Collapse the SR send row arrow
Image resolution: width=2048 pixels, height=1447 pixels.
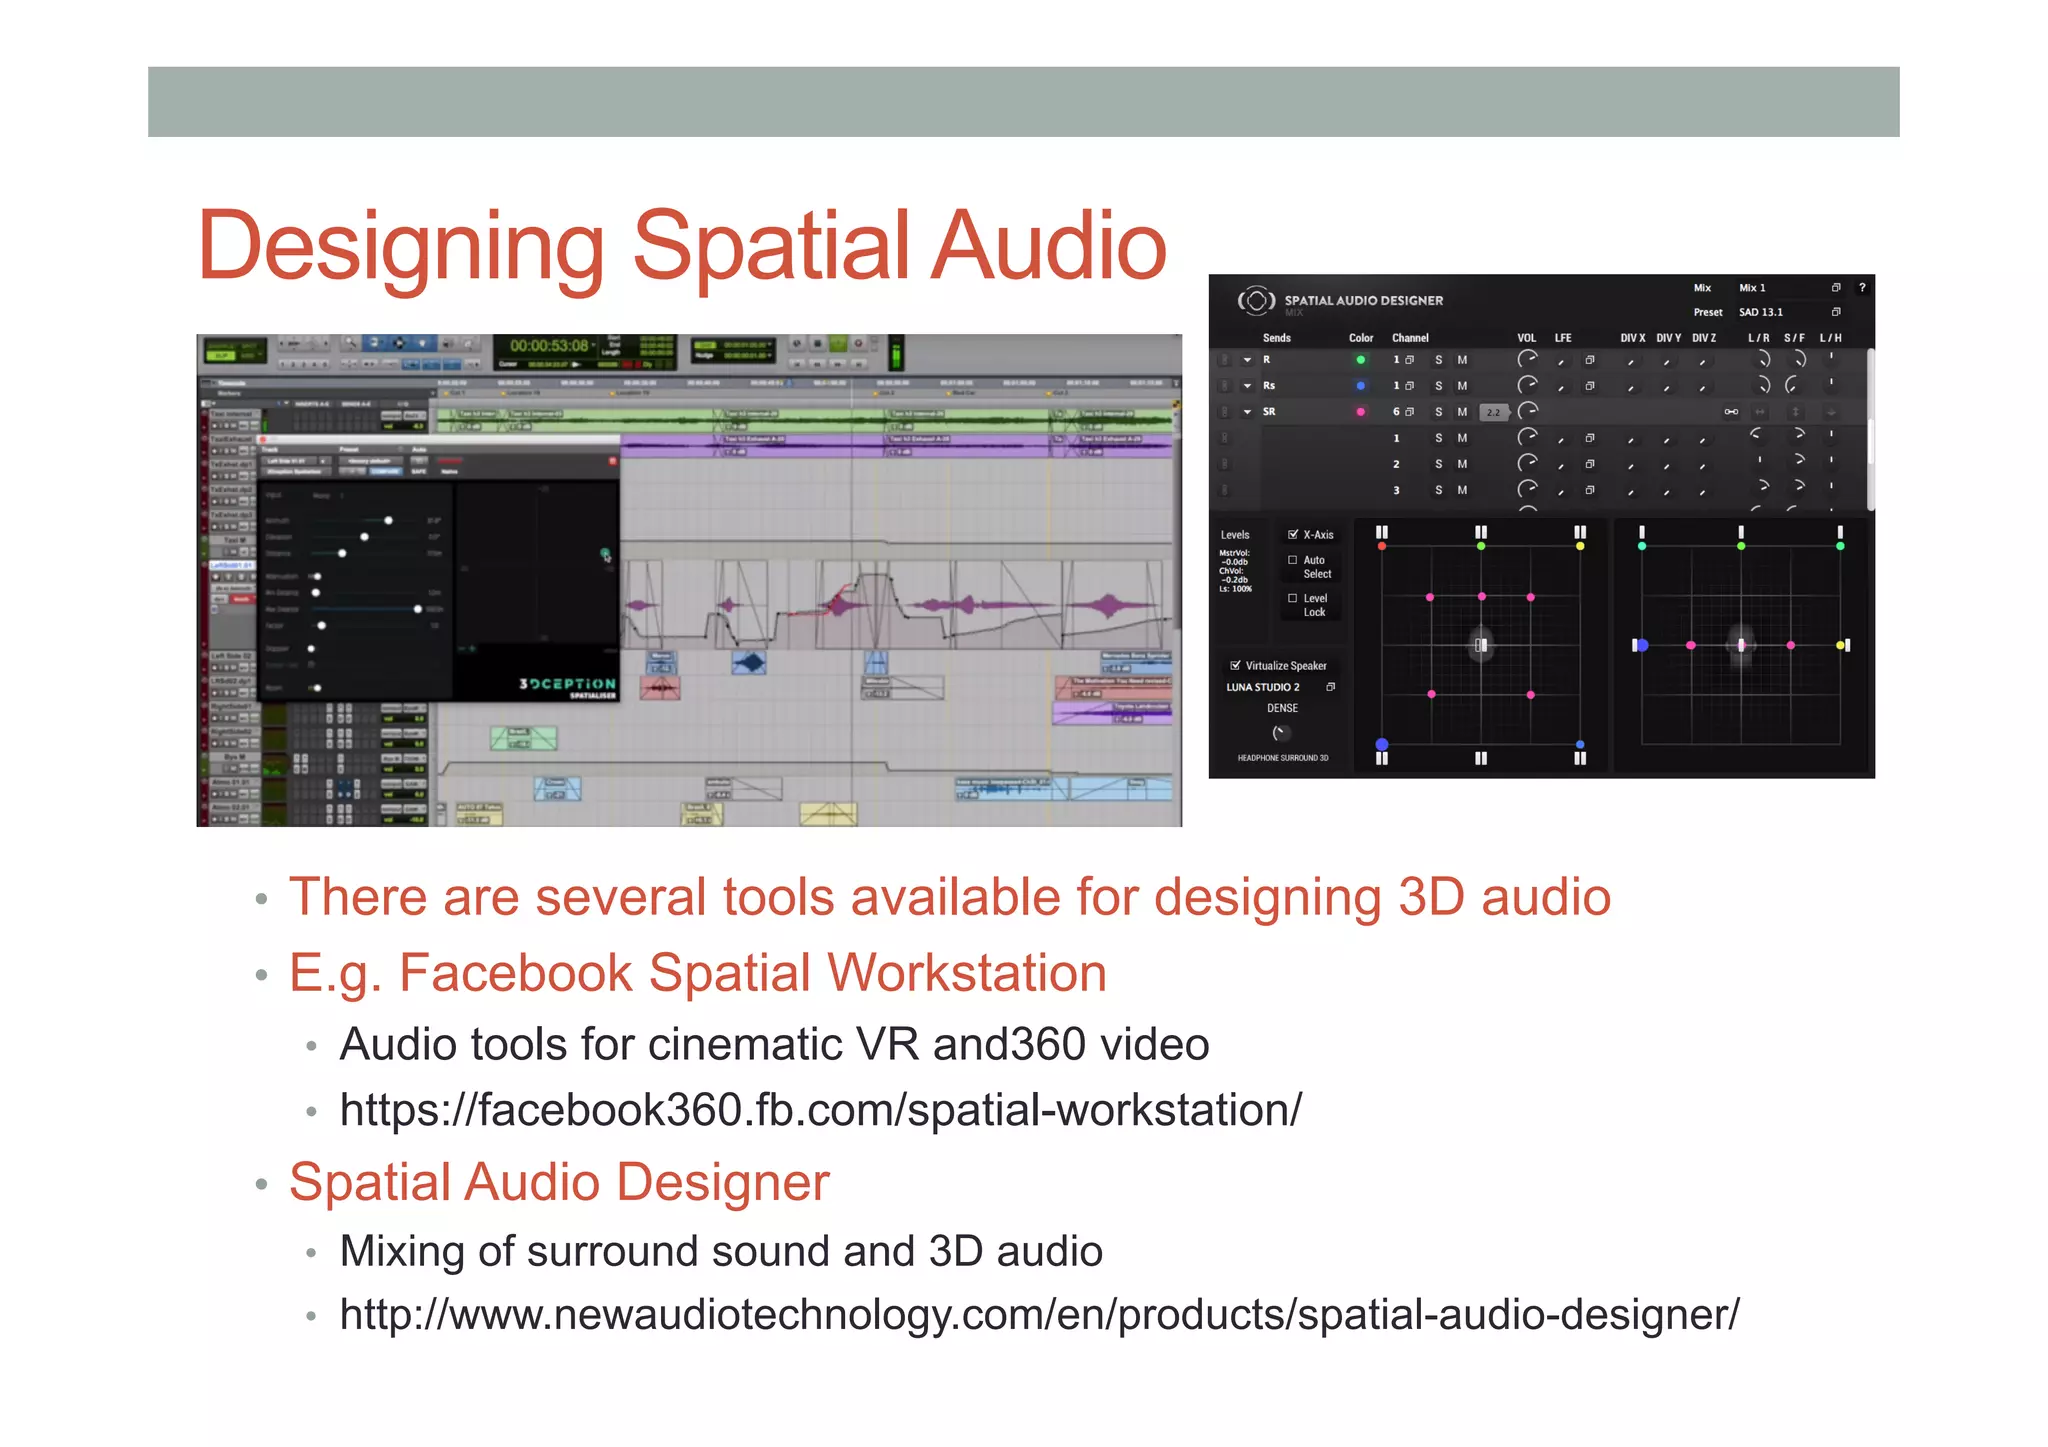[1247, 412]
